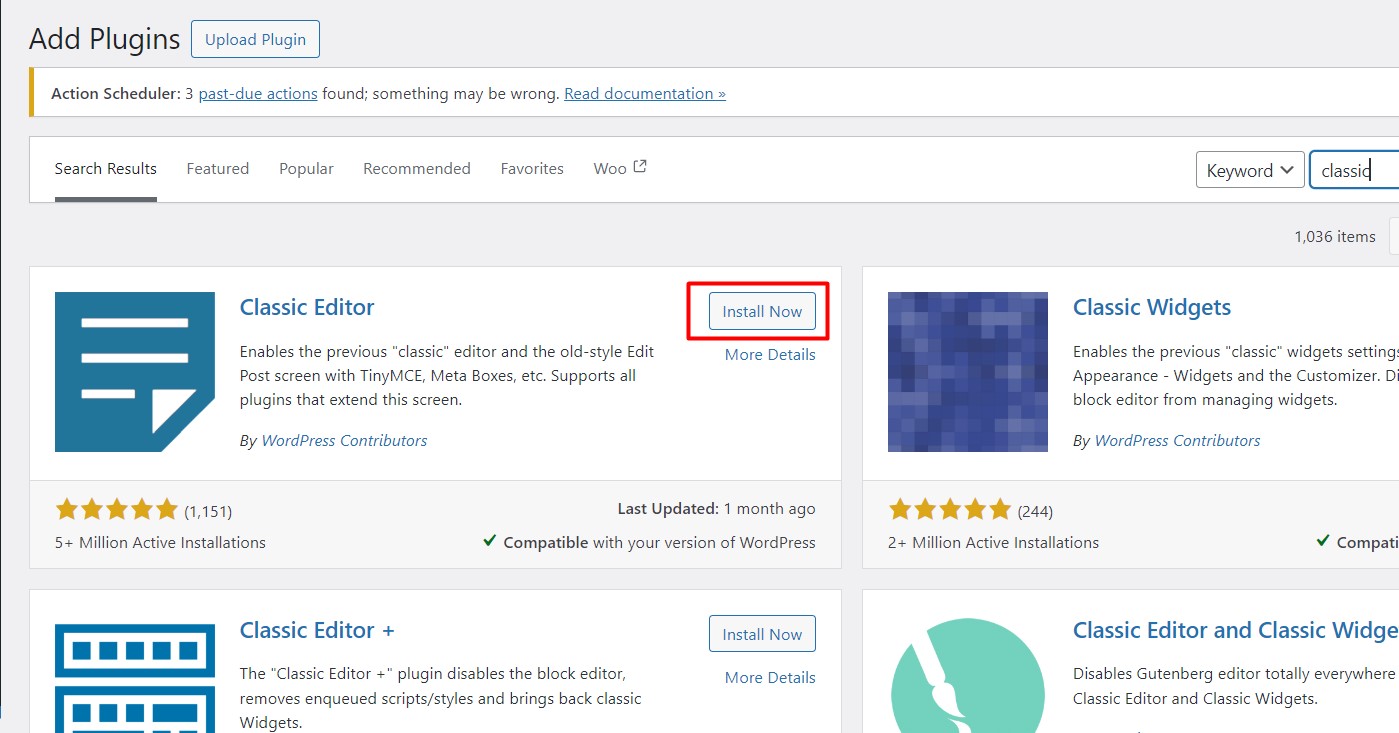Screen dimensions: 1399x733
Task: Install the Classic Editor plugin now
Action: pyautogui.click(x=762, y=311)
